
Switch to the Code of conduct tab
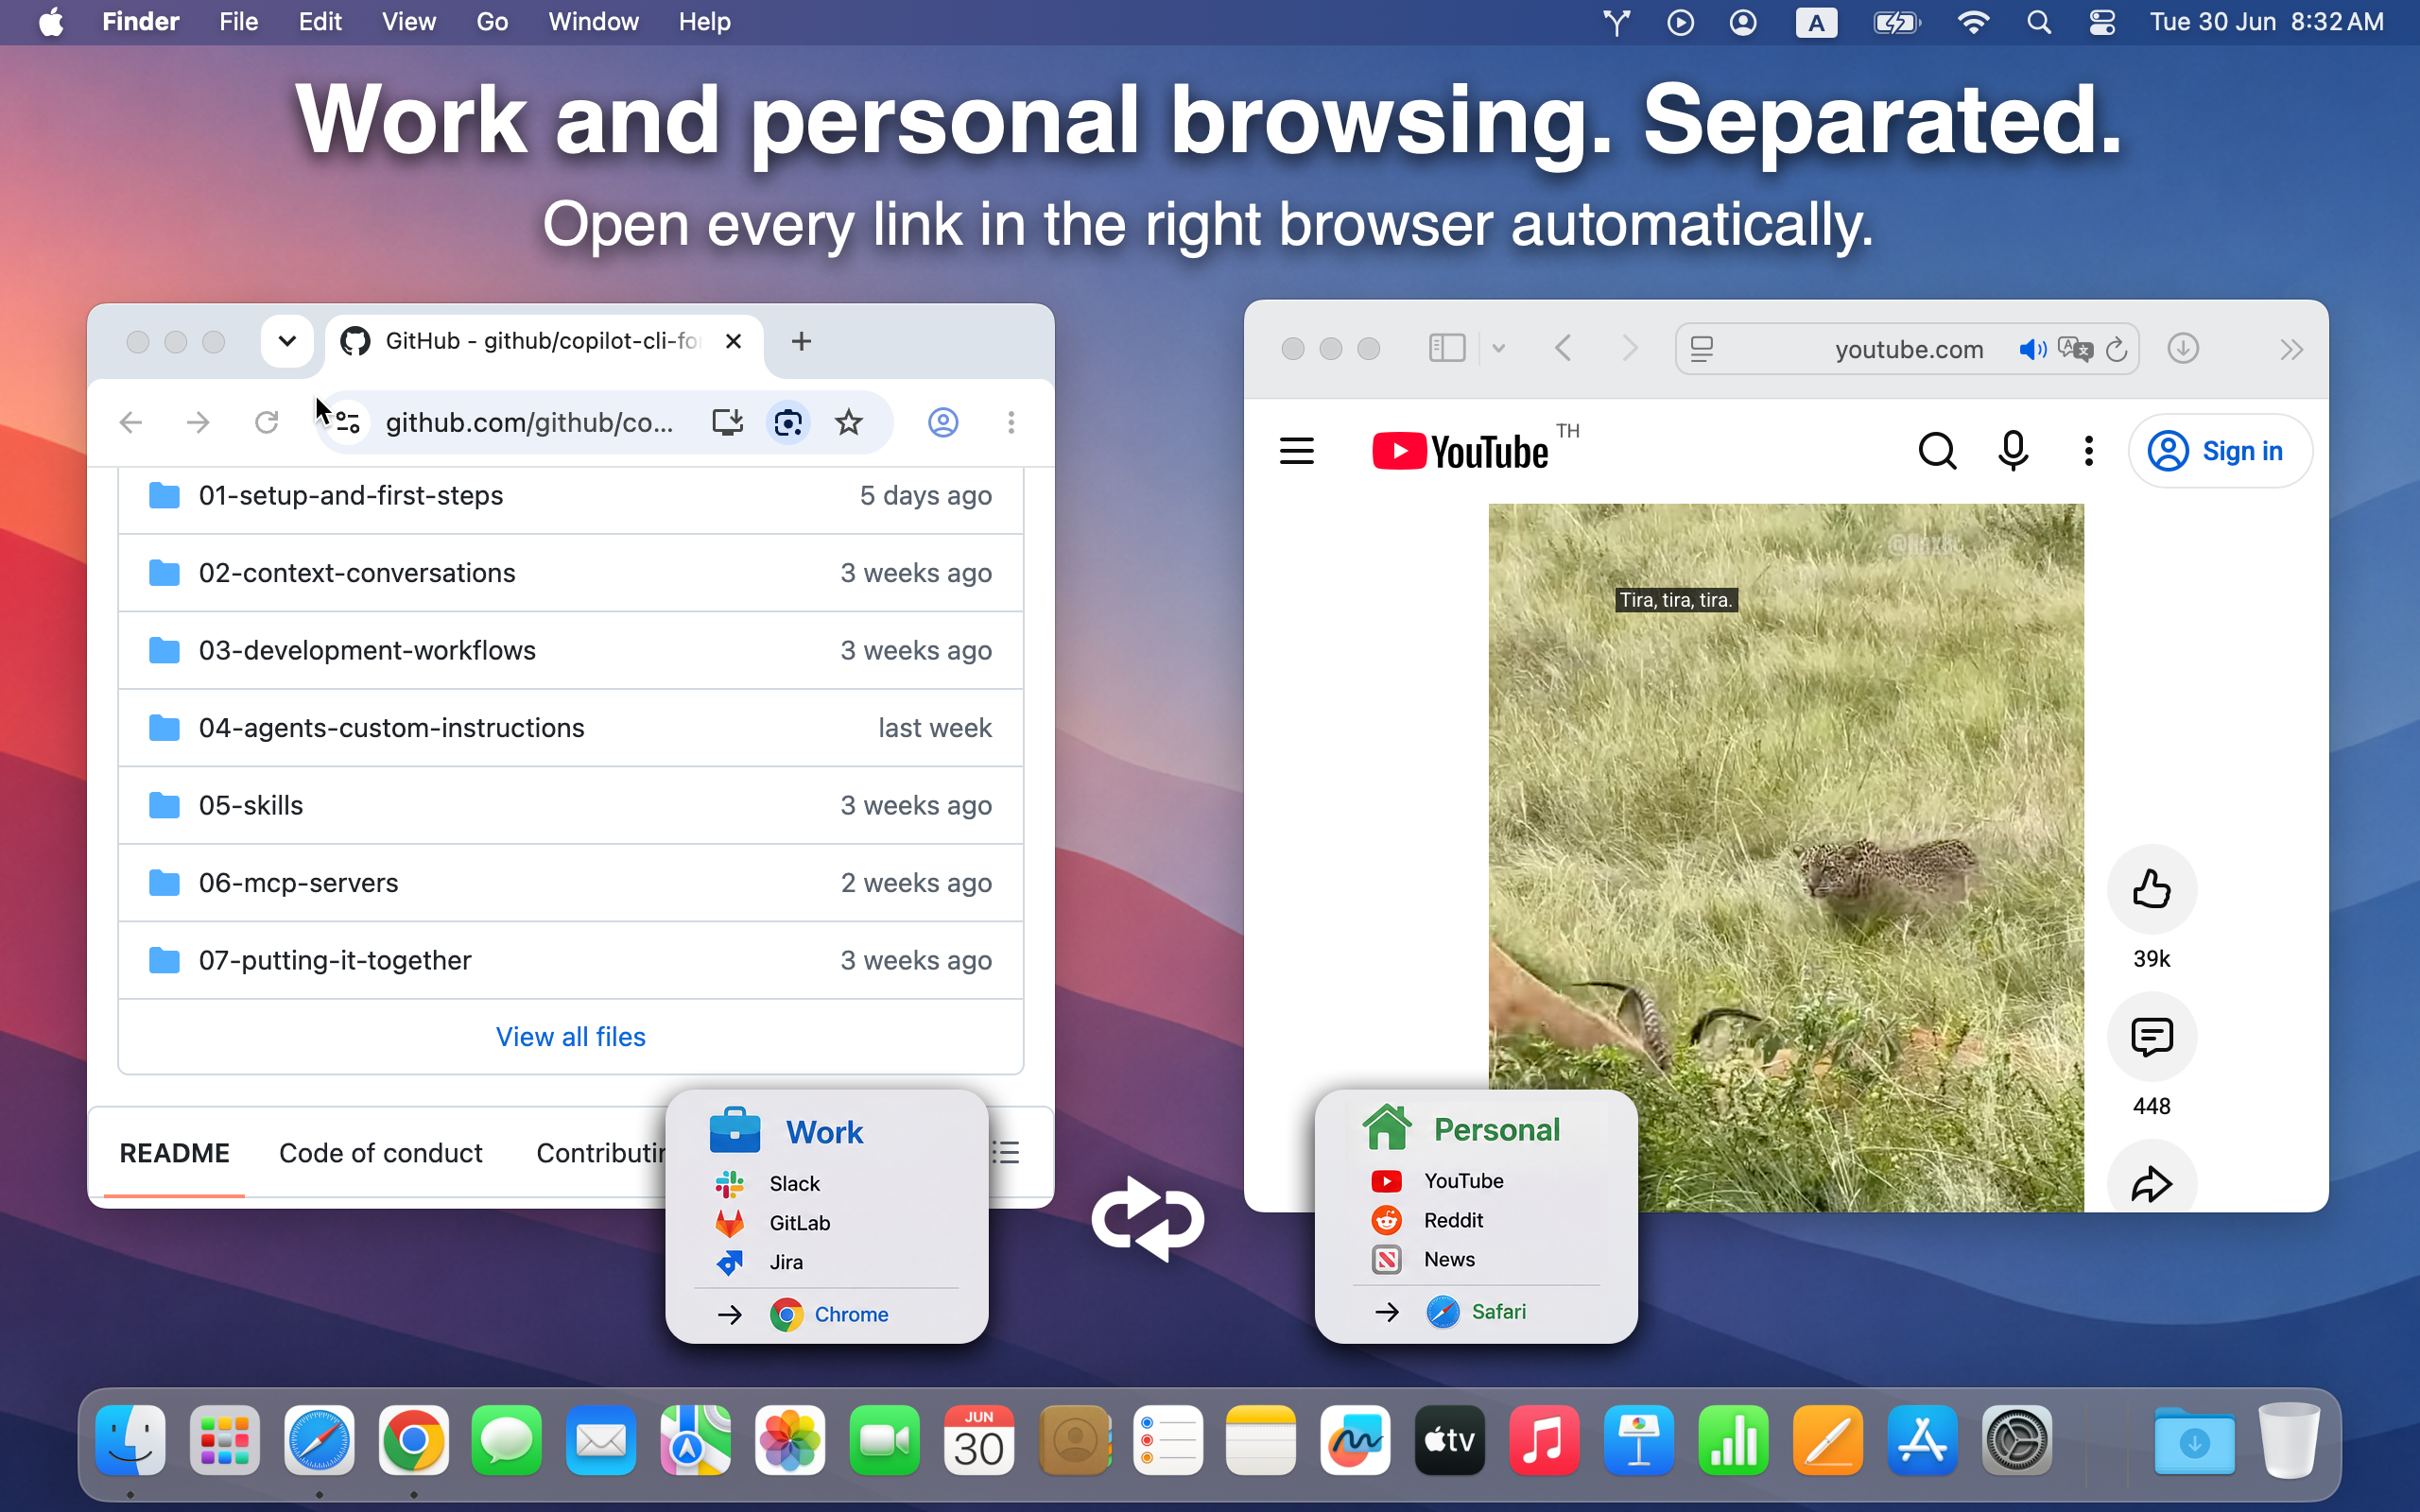pos(380,1153)
